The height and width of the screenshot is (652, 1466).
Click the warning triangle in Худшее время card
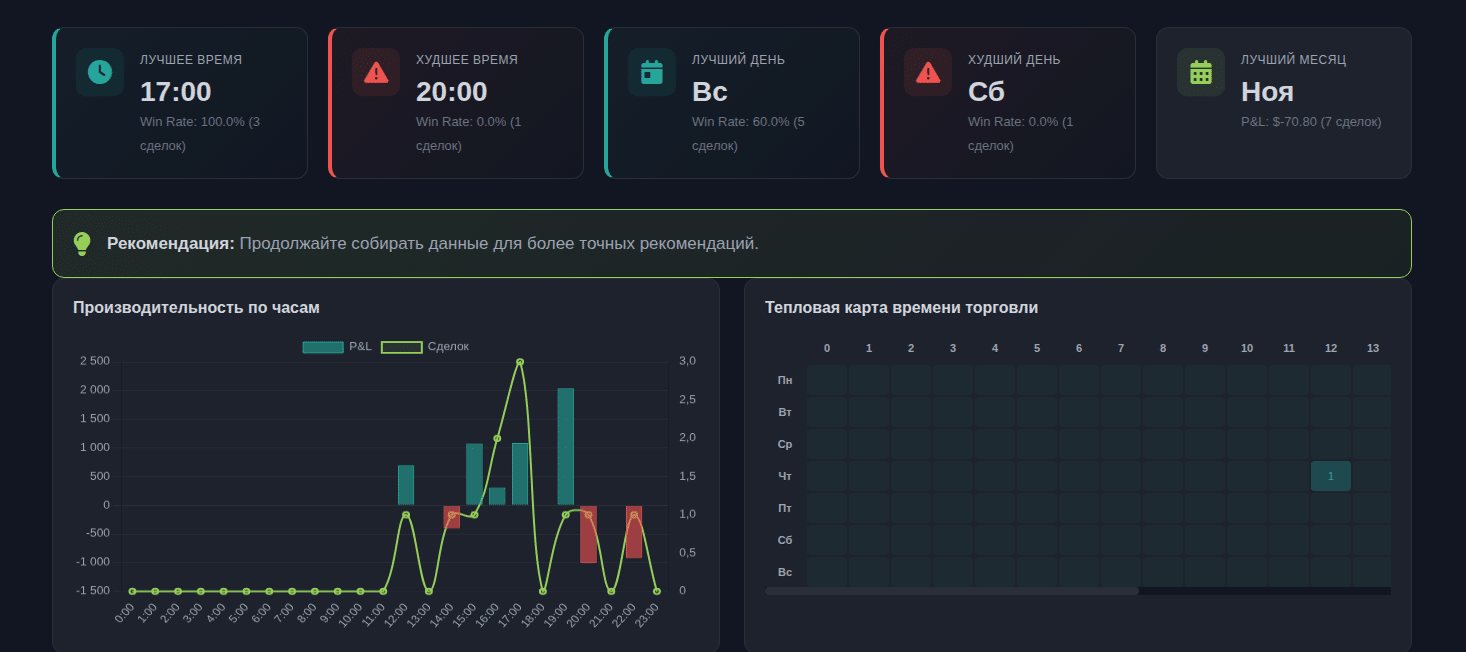tap(376, 72)
